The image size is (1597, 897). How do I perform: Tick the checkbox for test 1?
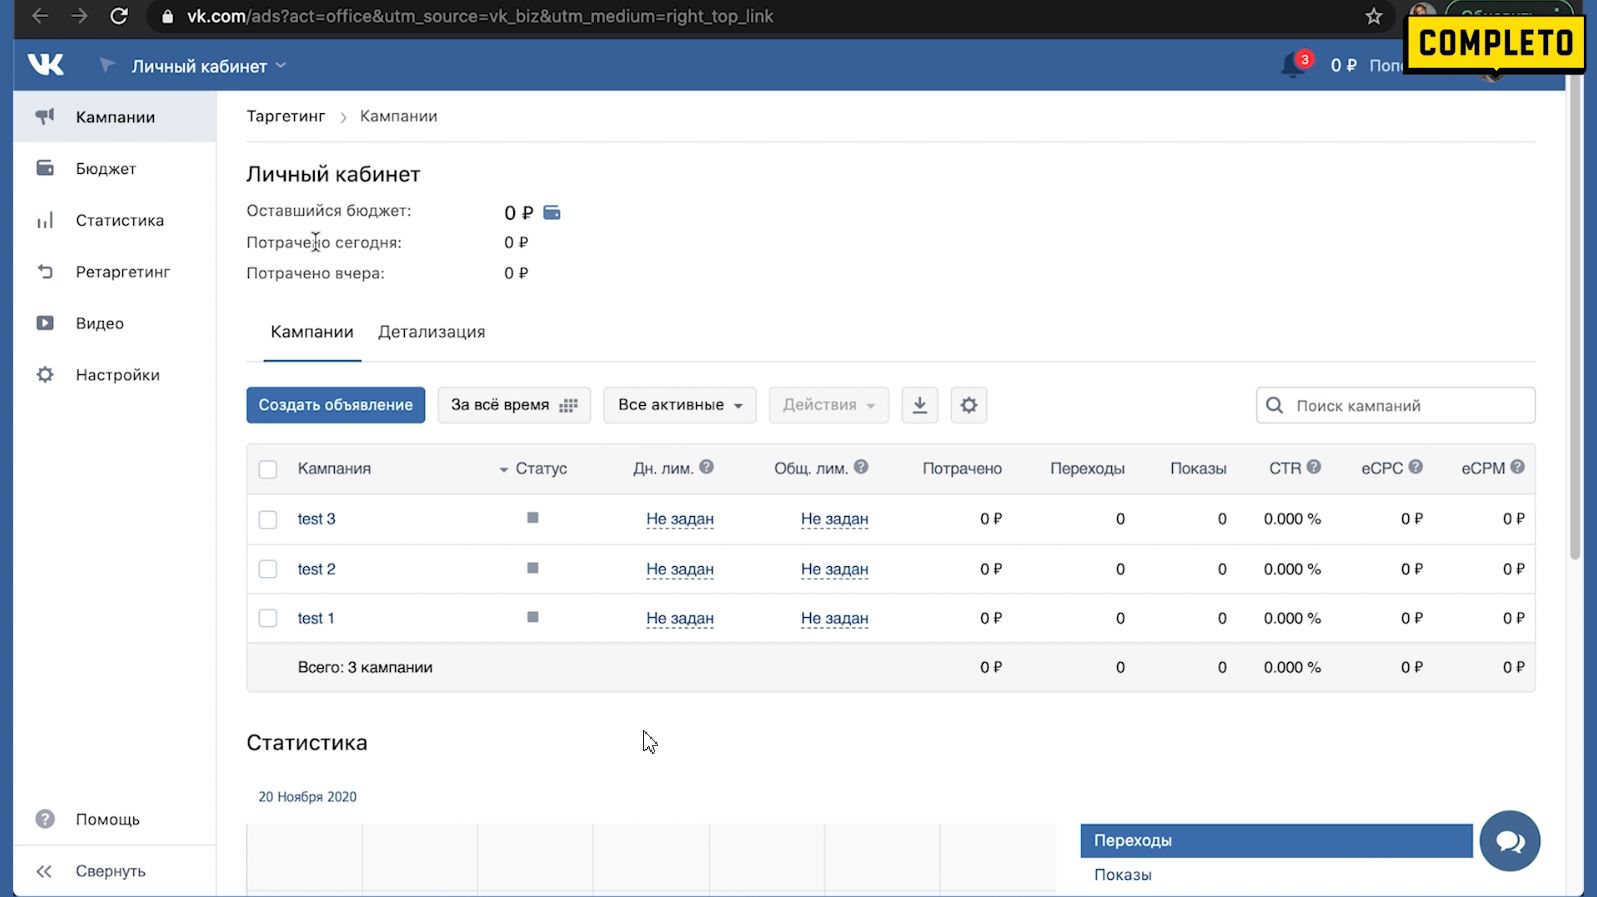point(268,618)
